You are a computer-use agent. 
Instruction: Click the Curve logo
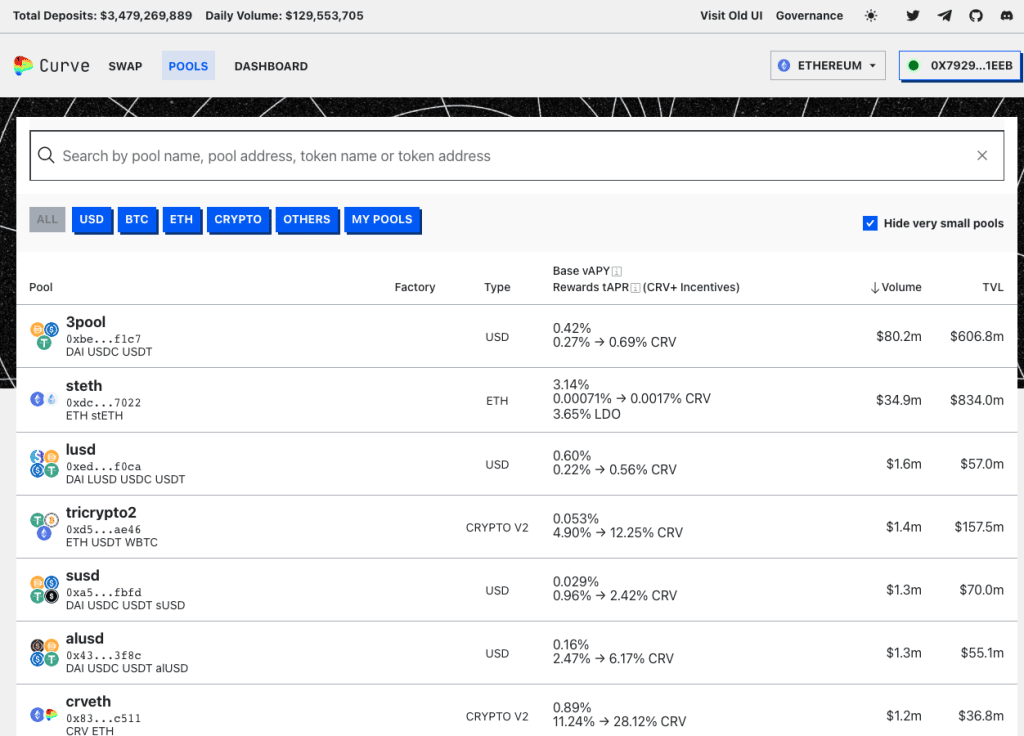[x=52, y=65]
